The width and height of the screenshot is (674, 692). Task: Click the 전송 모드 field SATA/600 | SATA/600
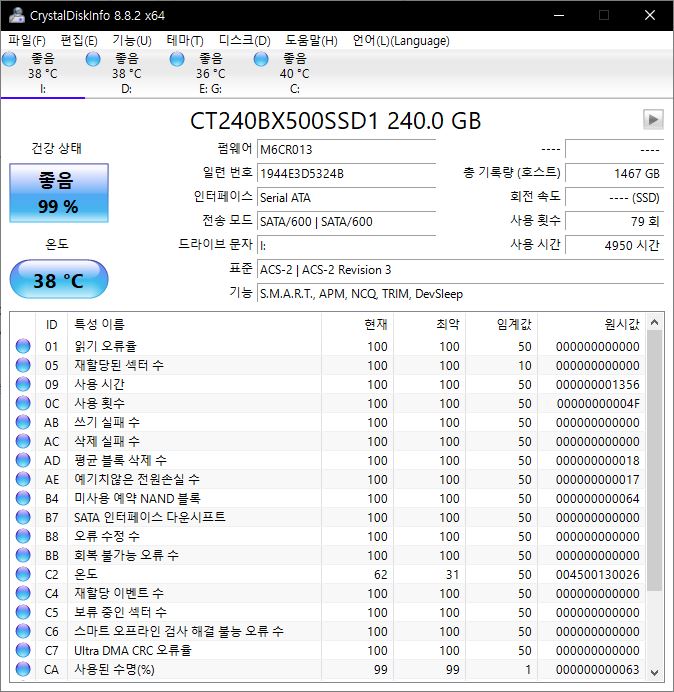pos(346,221)
